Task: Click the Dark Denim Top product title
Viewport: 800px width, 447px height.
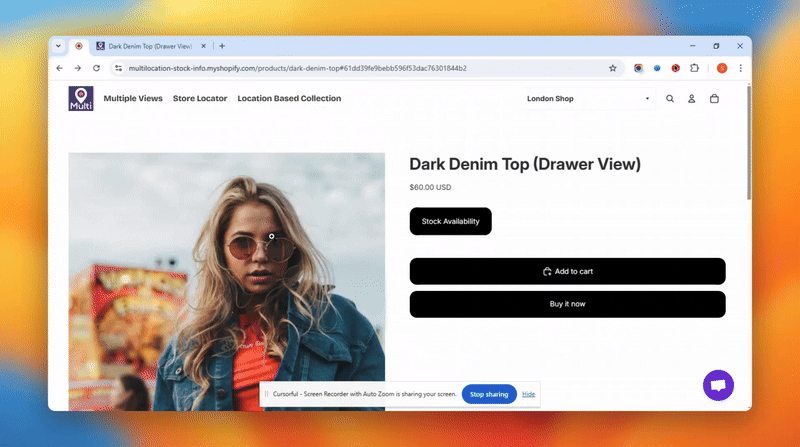Action: pos(525,164)
